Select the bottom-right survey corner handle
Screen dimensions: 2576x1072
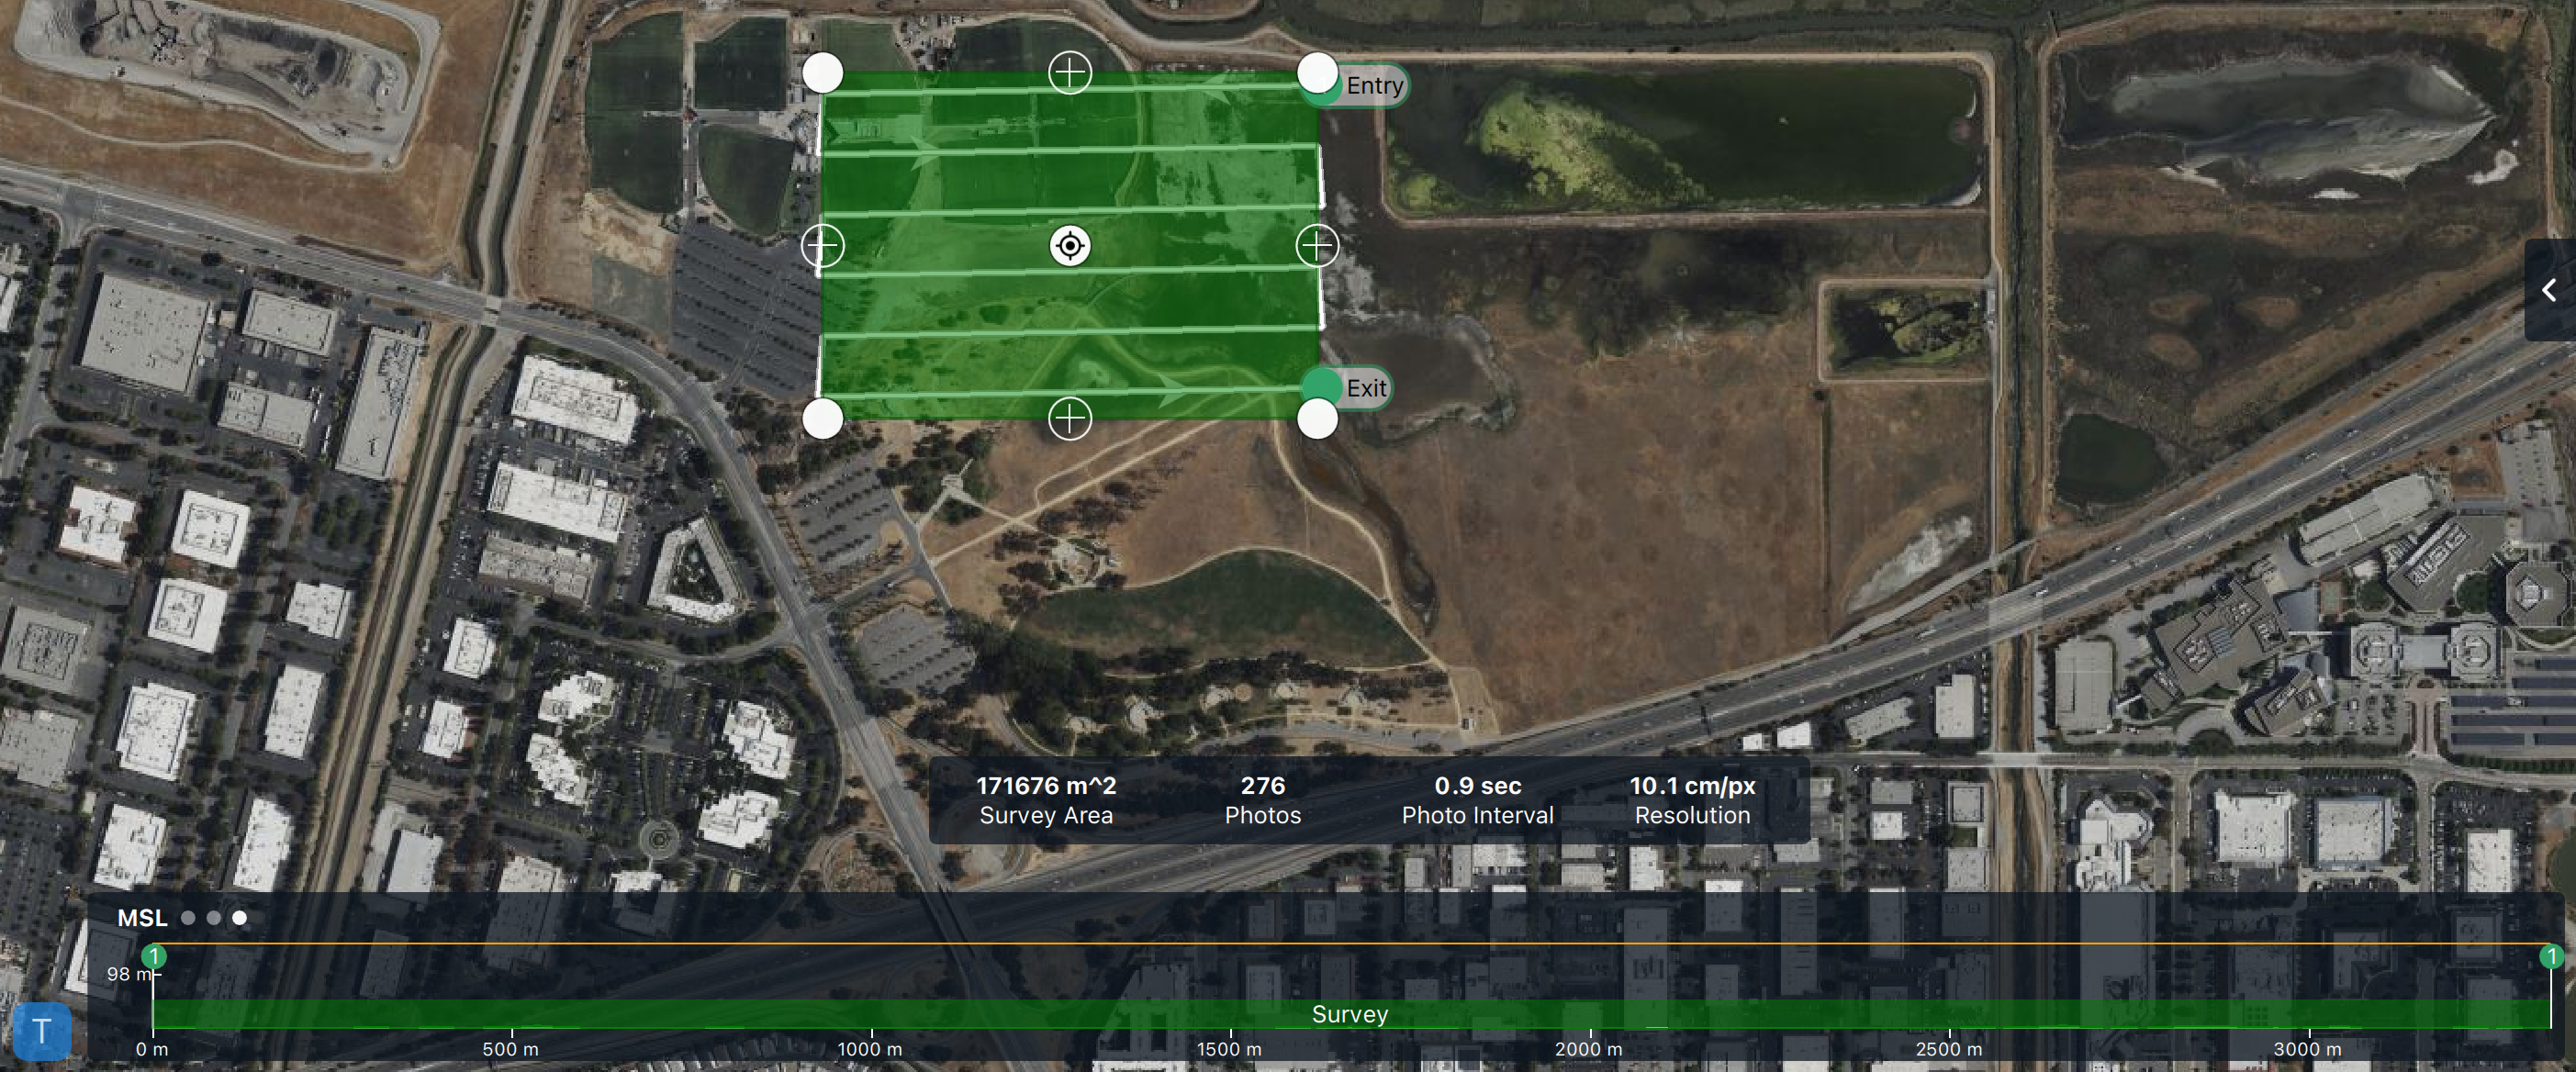[1317, 418]
